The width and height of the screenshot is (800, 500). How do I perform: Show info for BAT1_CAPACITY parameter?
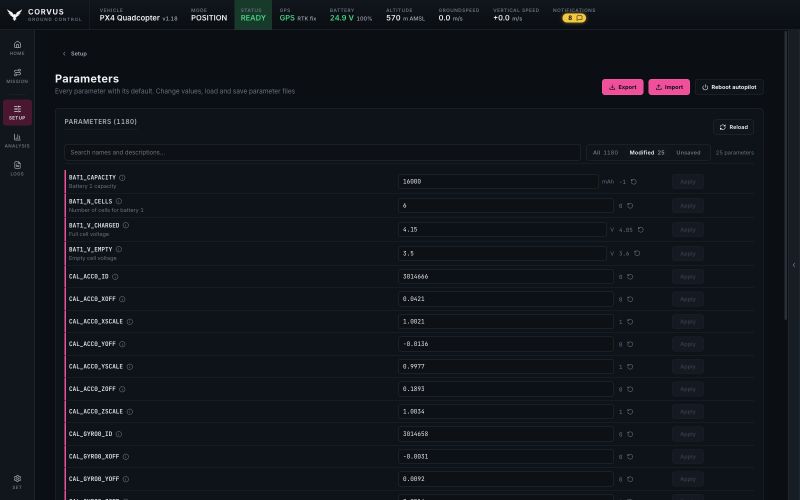point(122,178)
